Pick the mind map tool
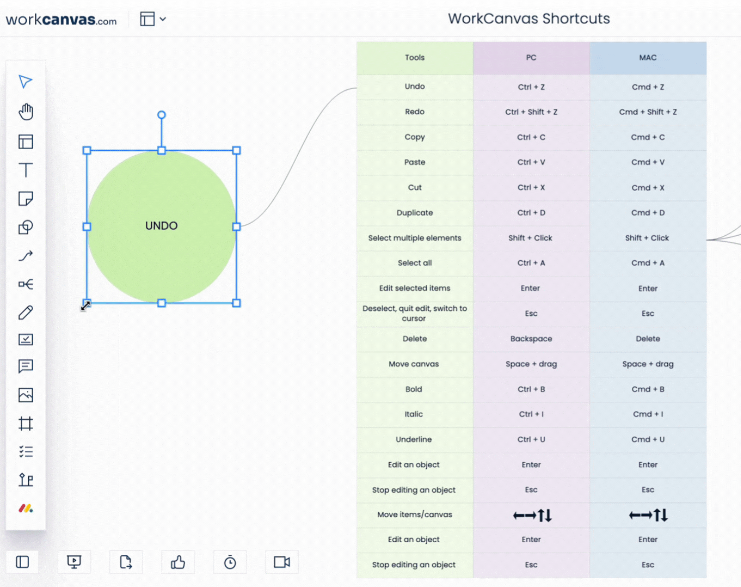The image size is (741, 587). pos(26,284)
